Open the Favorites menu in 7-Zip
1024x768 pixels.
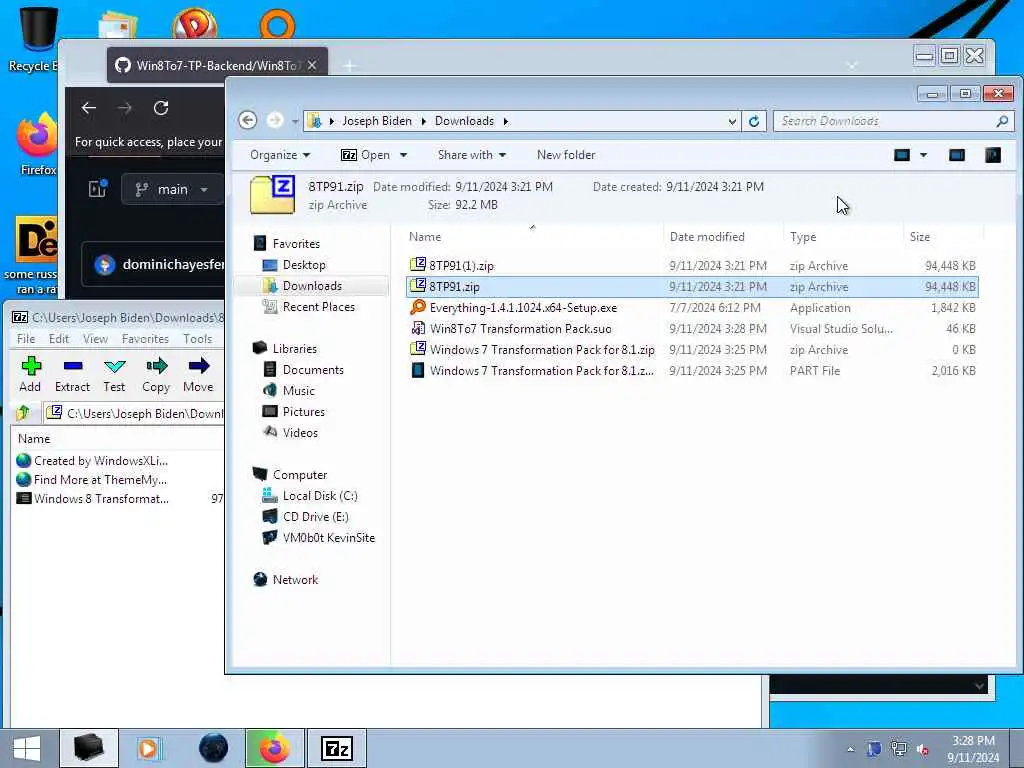145,338
